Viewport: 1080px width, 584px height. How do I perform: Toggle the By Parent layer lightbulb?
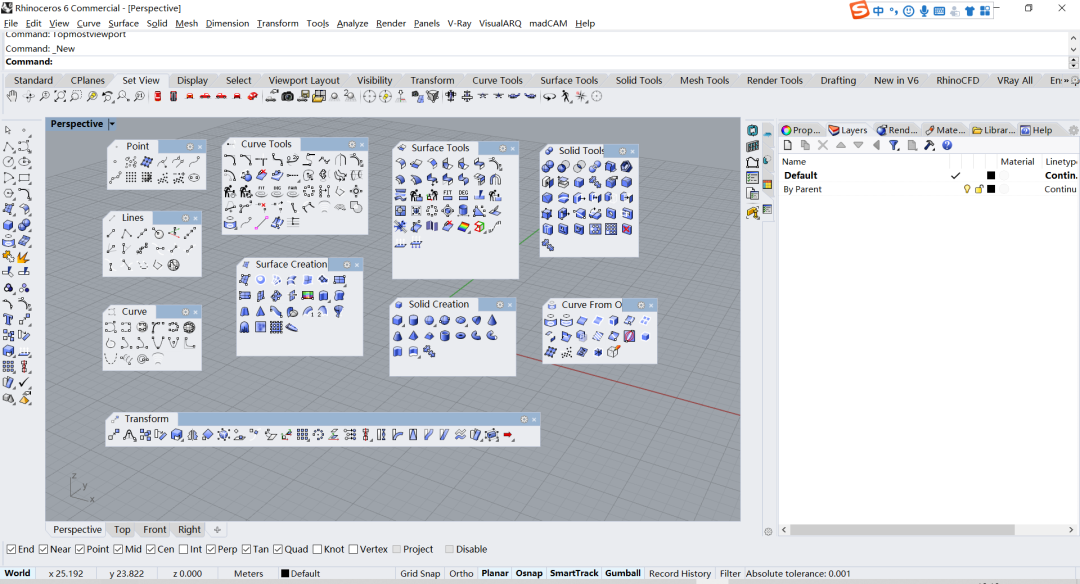pyautogui.click(x=966, y=189)
